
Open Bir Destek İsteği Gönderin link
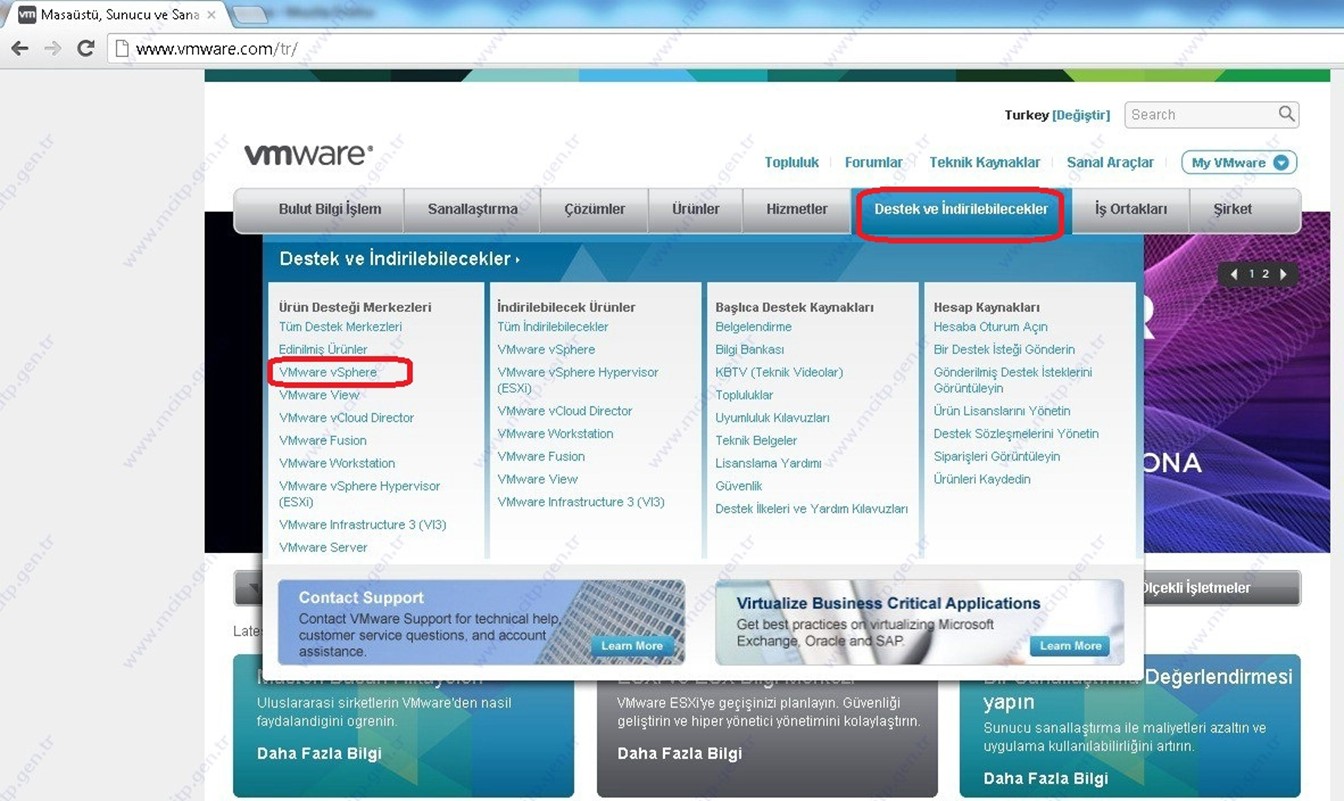[x=1004, y=350]
